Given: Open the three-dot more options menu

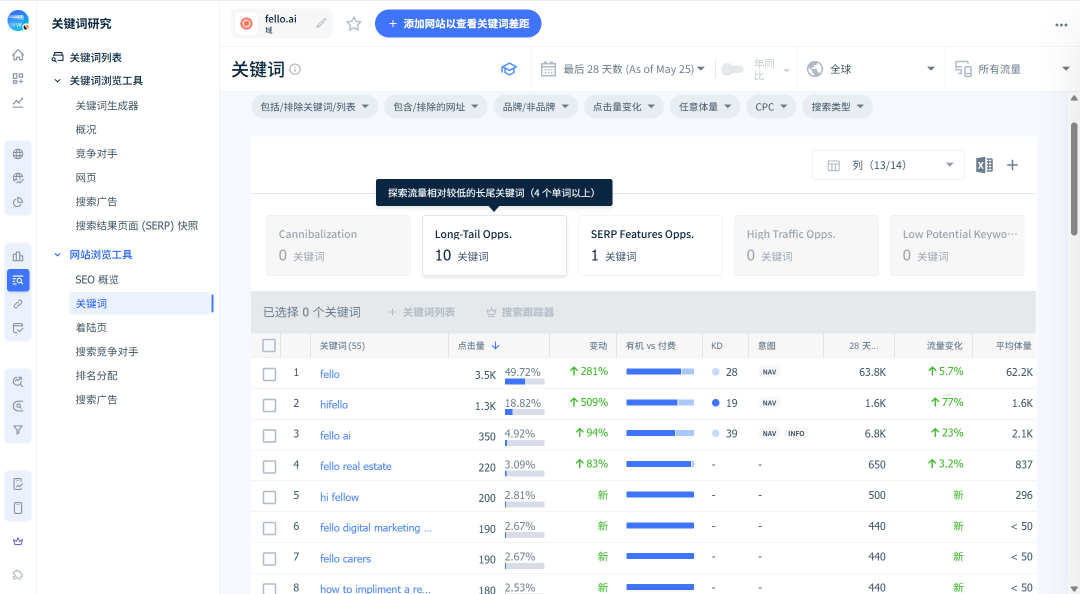Looking at the screenshot, I should coord(1061,25).
